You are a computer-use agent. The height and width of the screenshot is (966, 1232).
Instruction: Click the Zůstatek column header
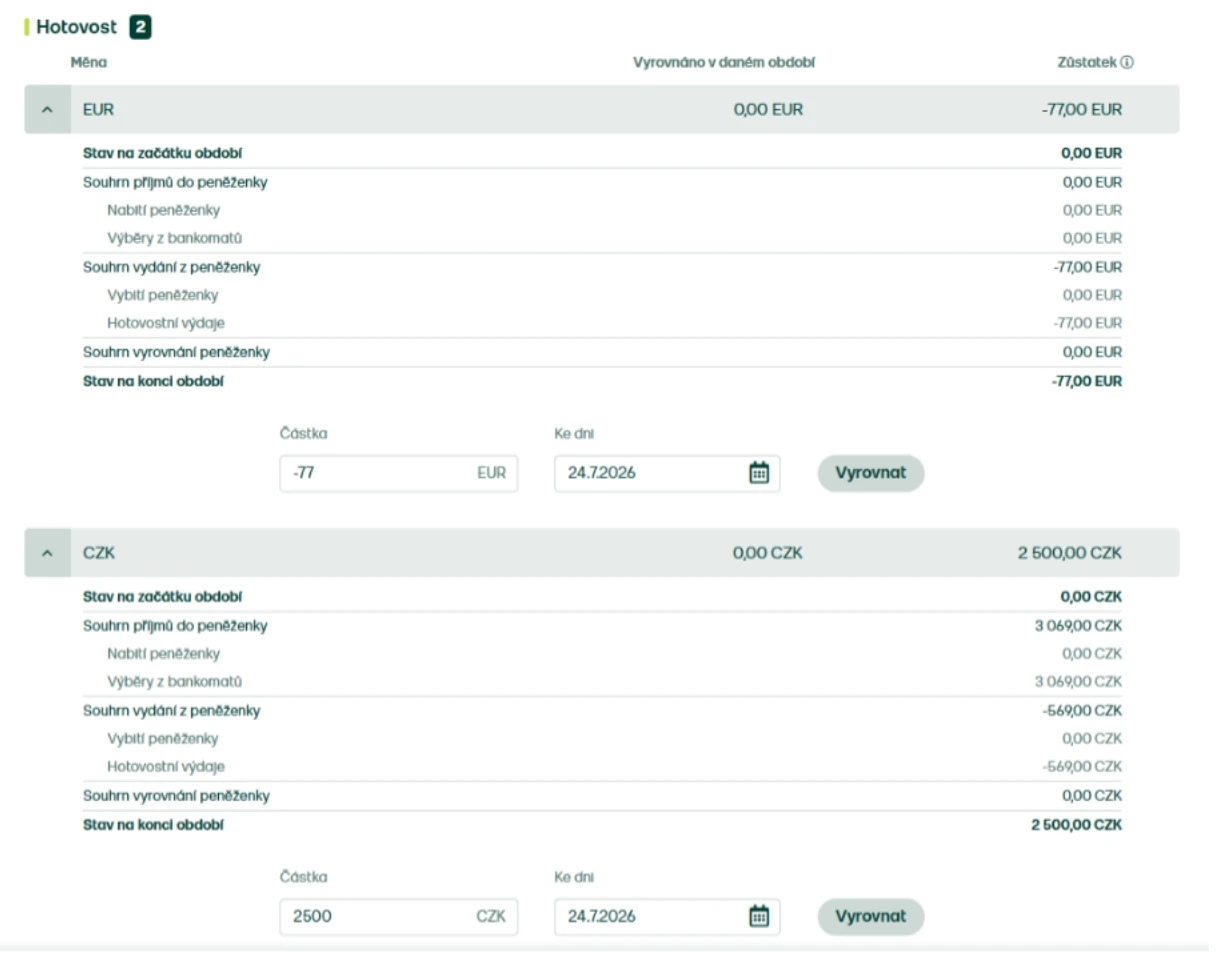pos(1087,62)
